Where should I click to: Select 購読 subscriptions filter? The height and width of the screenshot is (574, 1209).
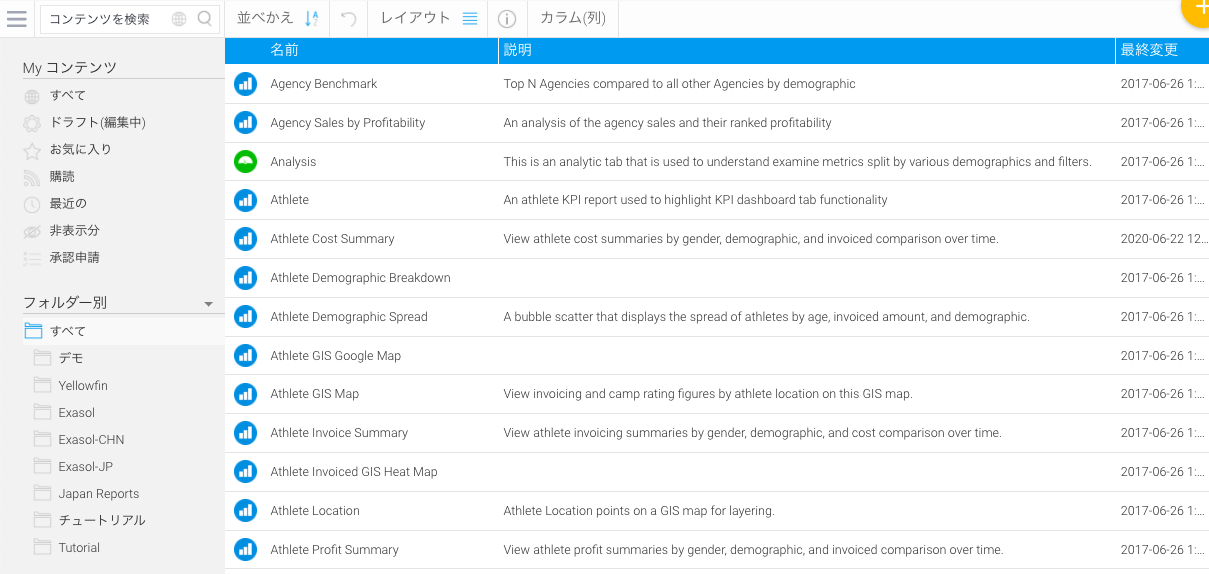[x=62, y=176]
